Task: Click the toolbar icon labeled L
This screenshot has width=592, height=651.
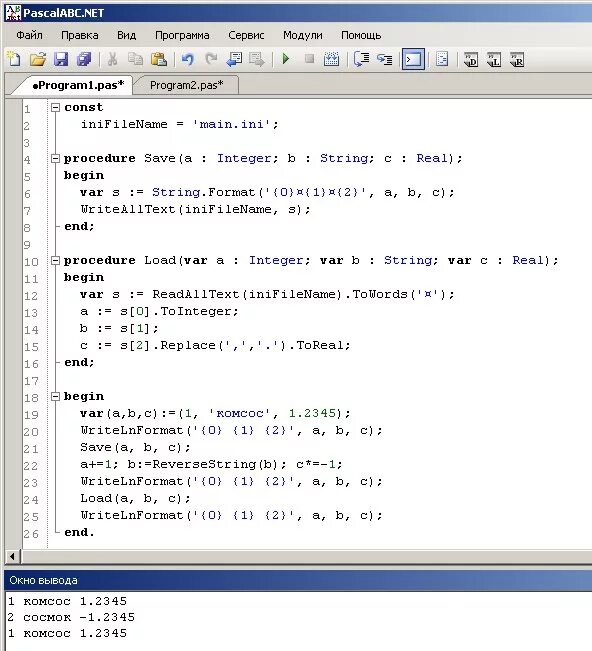Action: [x=494, y=59]
